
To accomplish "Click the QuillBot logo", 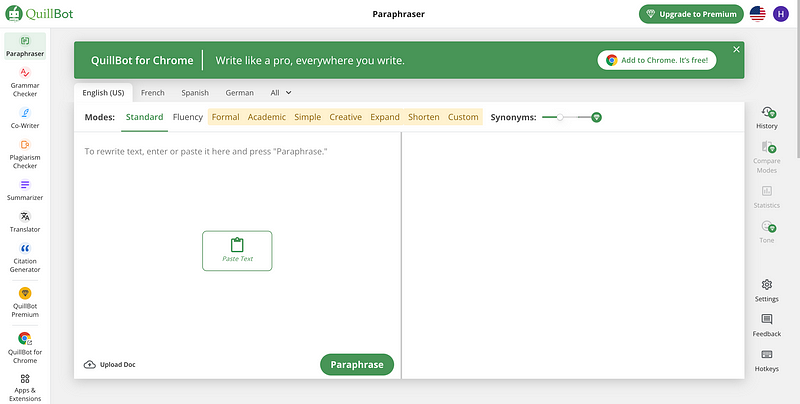I will [39, 13].
